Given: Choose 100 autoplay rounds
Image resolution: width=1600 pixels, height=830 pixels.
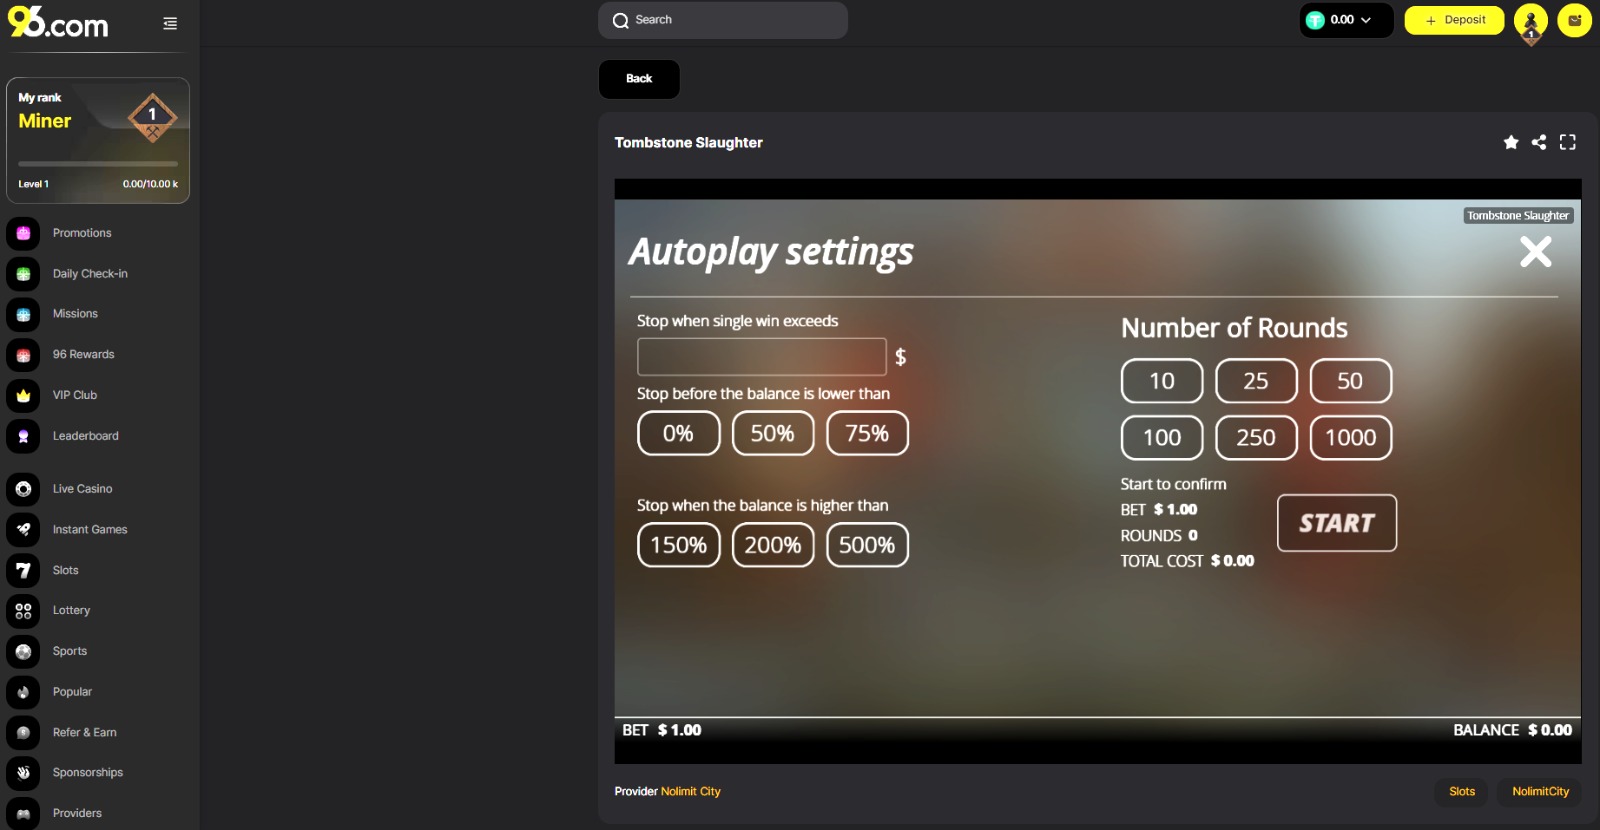Looking at the screenshot, I should point(1162,438).
